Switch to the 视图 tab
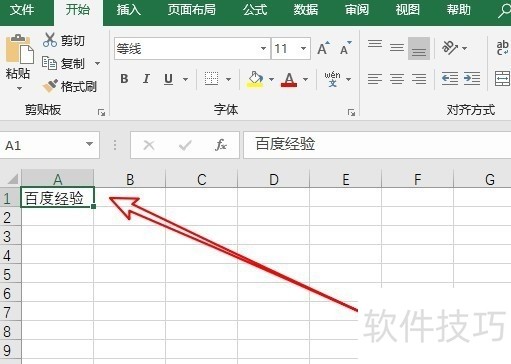 coord(407,10)
